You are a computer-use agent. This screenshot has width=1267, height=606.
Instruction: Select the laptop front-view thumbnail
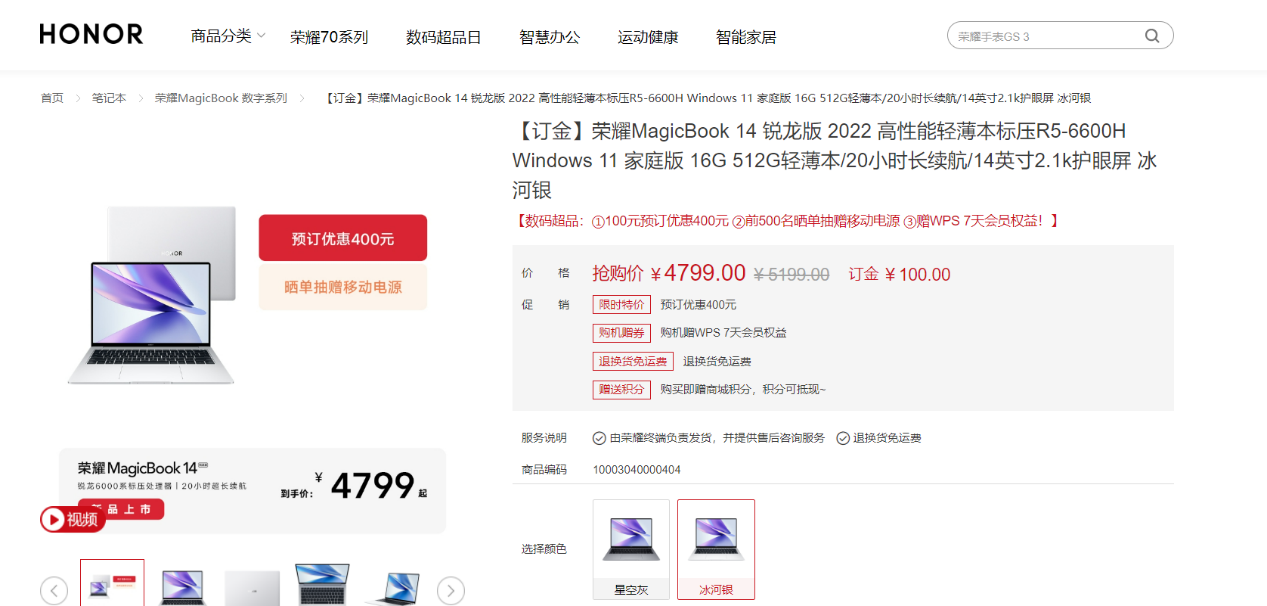click(x=182, y=587)
